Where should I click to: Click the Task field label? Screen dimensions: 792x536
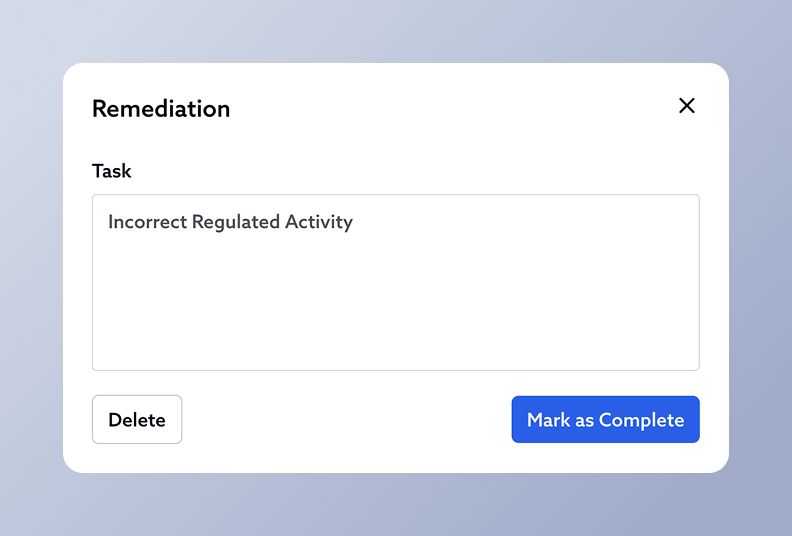(112, 171)
